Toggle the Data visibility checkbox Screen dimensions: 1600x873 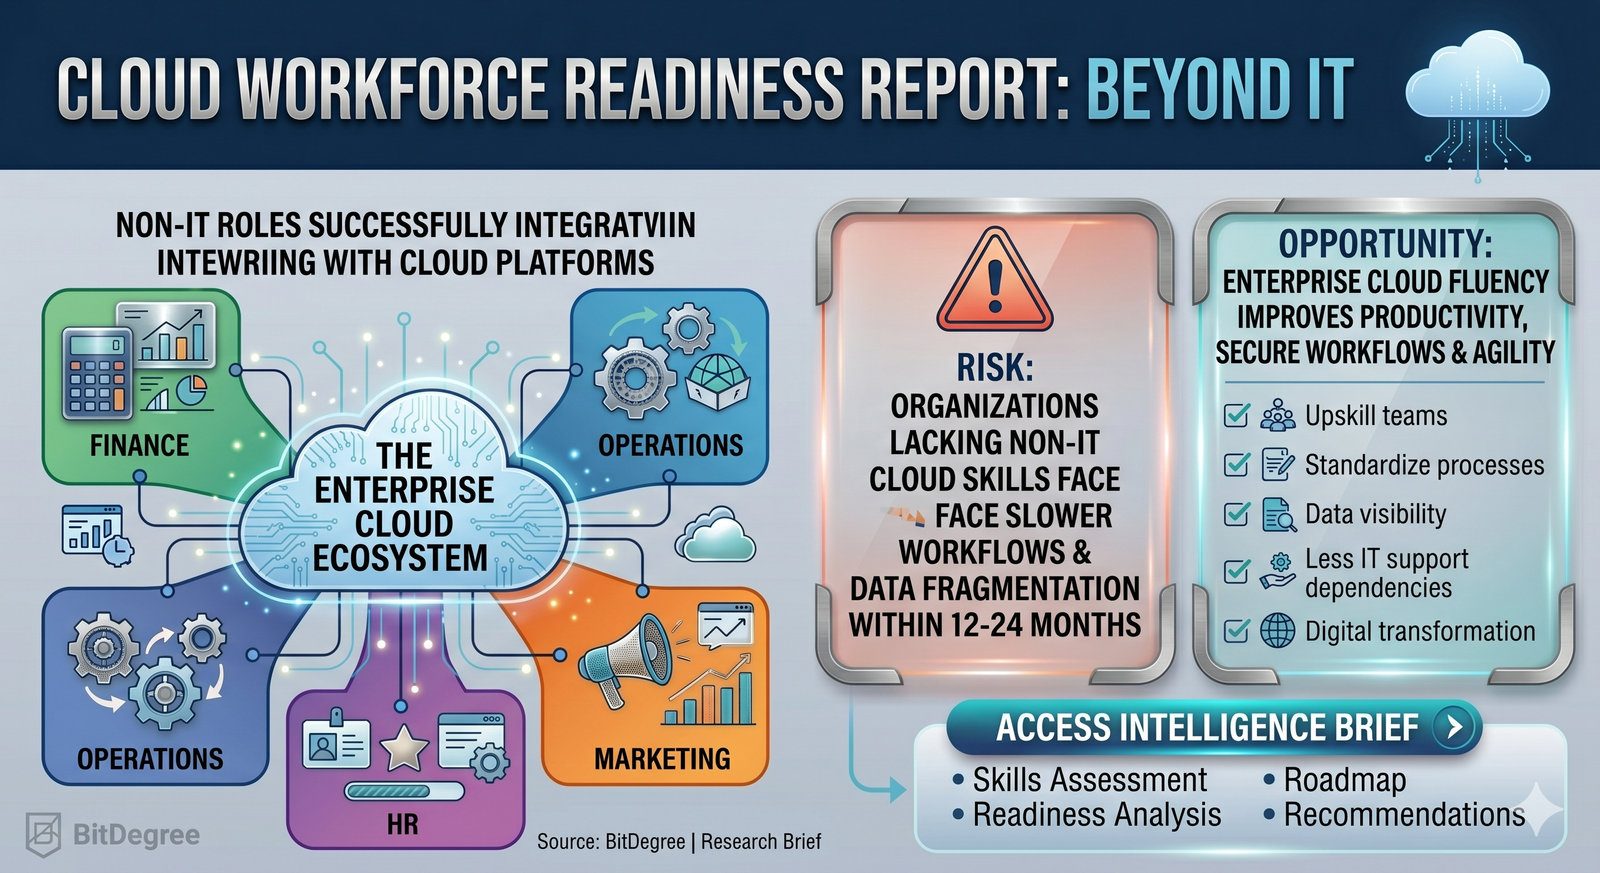[x=1237, y=514]
